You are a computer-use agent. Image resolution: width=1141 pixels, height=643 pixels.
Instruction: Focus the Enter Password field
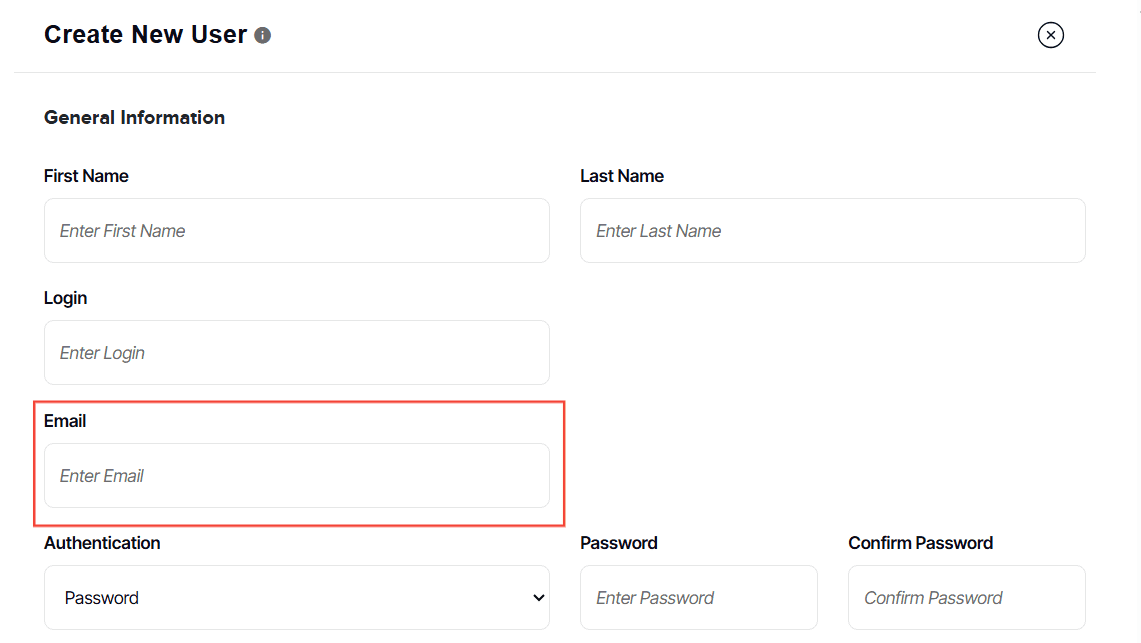[698, 598]
